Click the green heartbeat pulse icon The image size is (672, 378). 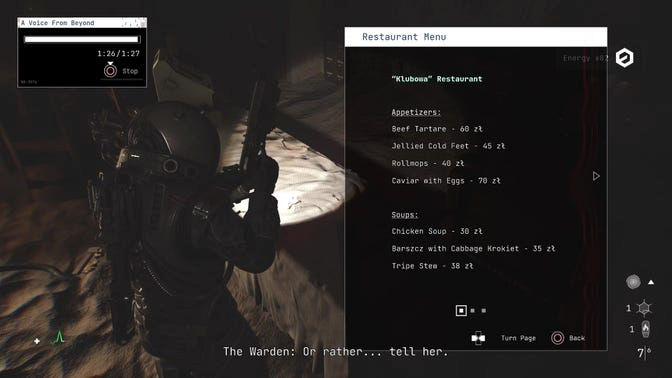[x=58, y=337]
